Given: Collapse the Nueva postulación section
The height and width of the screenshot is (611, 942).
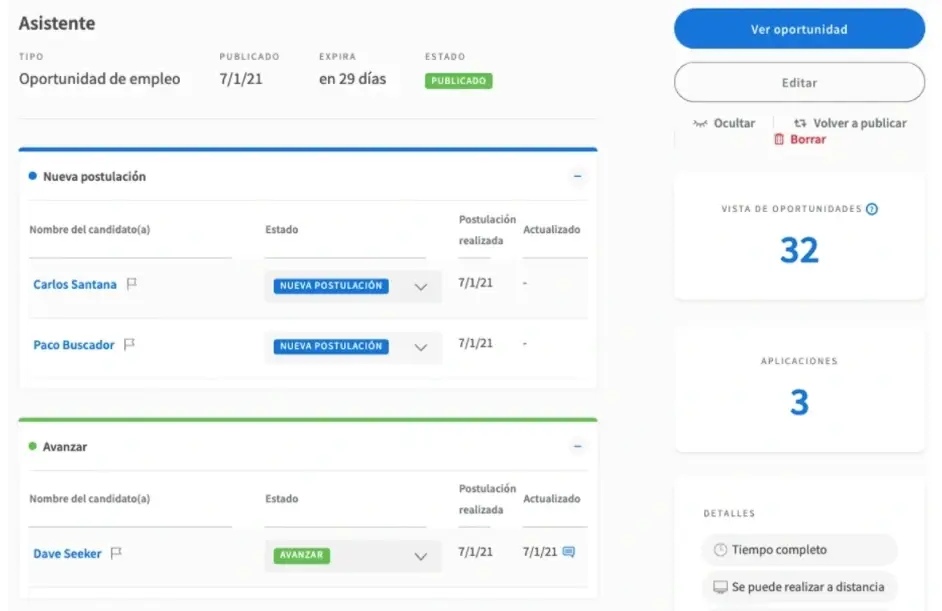Looking at the screenshot, I should [x=577, y=176].
